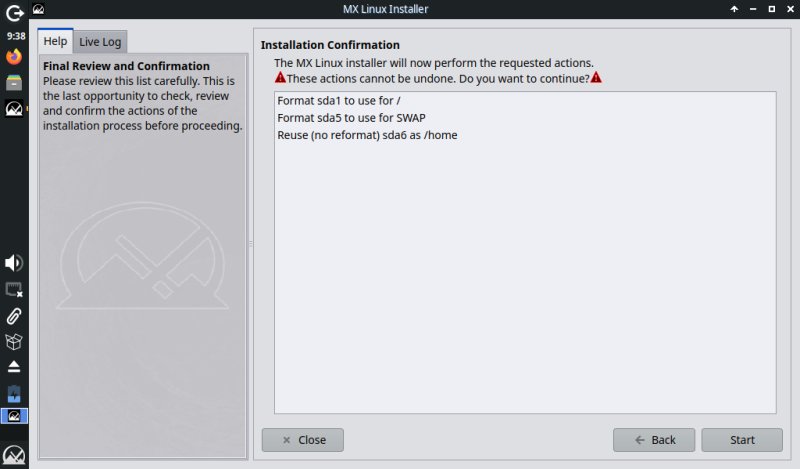Click the Close button in the installer
The image size is (800, 469).
[302, 440]
